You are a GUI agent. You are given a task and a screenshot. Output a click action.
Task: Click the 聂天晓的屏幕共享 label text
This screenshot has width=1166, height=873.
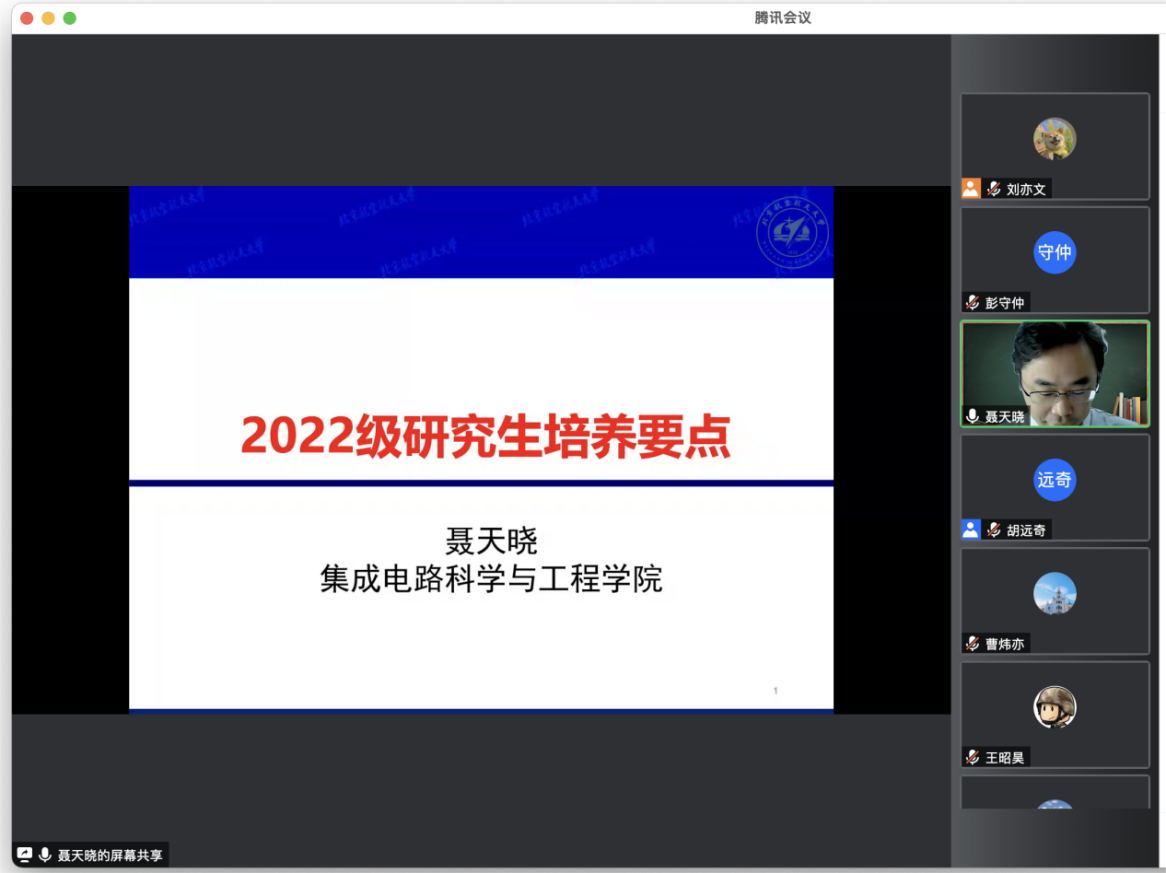click(x=110, y=855)
